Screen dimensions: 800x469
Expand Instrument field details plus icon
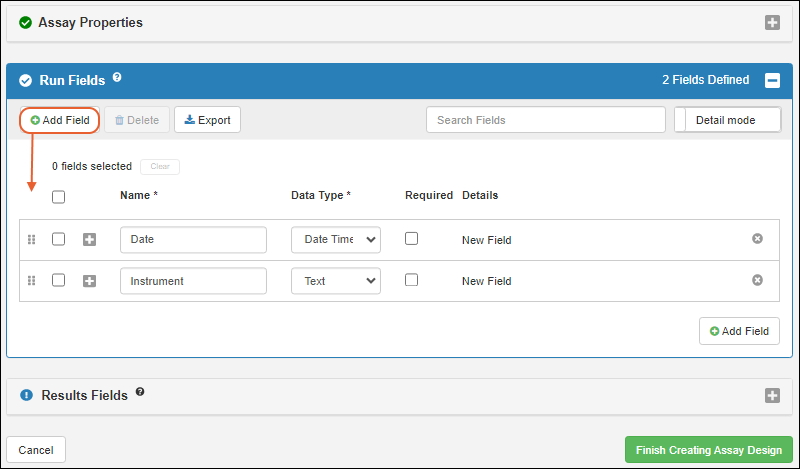[89, 281]
